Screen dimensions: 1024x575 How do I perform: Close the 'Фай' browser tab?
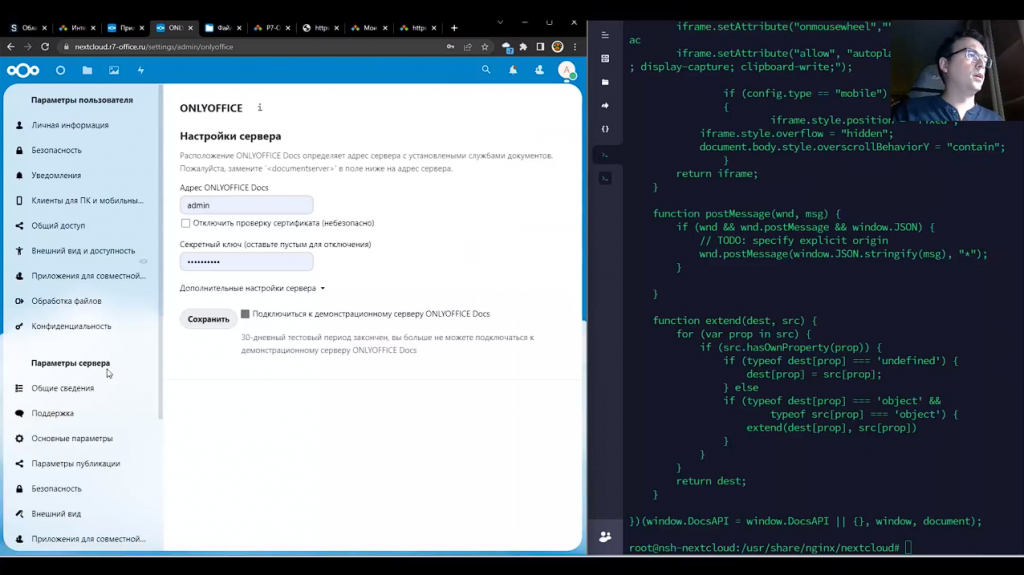pyautogui.click(x=239, y=28)
